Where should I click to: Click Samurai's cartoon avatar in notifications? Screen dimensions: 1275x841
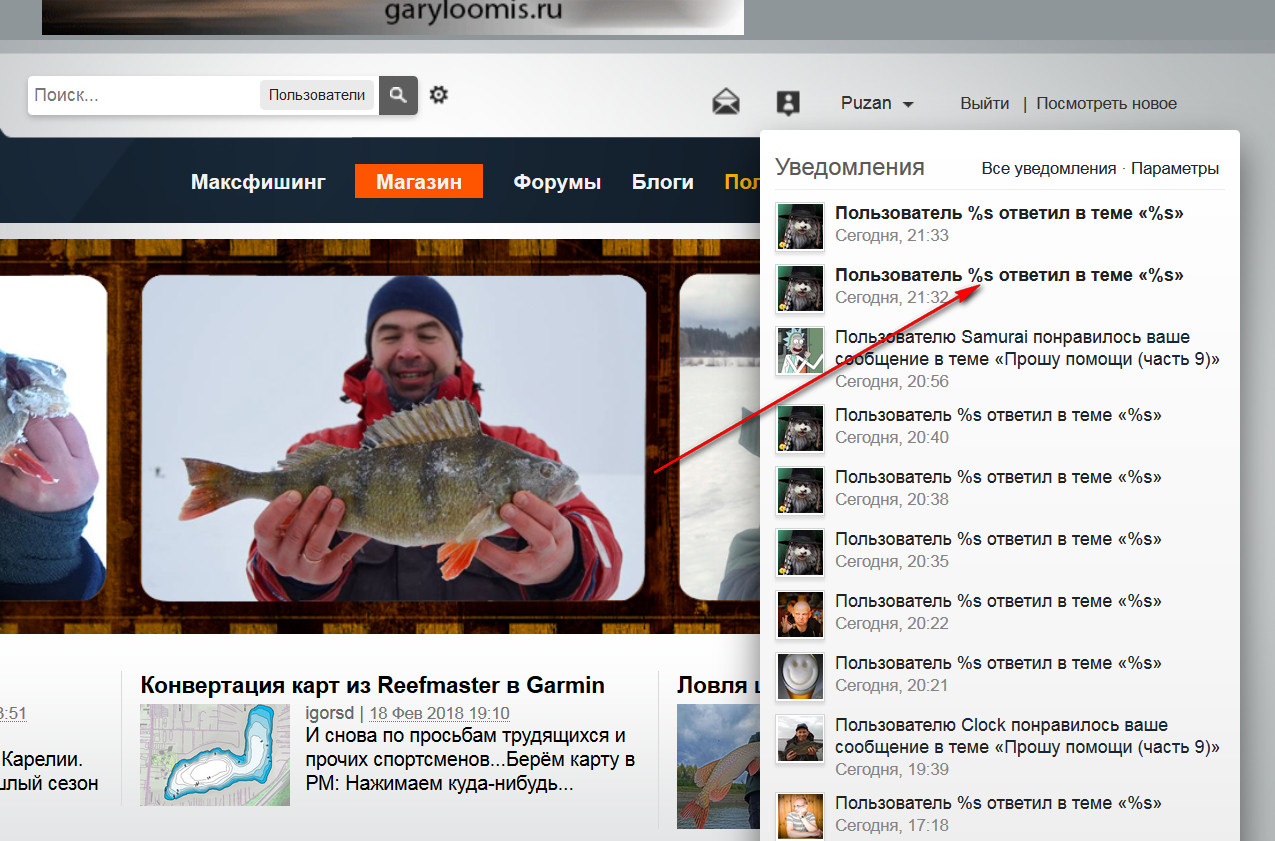point(800,351)
